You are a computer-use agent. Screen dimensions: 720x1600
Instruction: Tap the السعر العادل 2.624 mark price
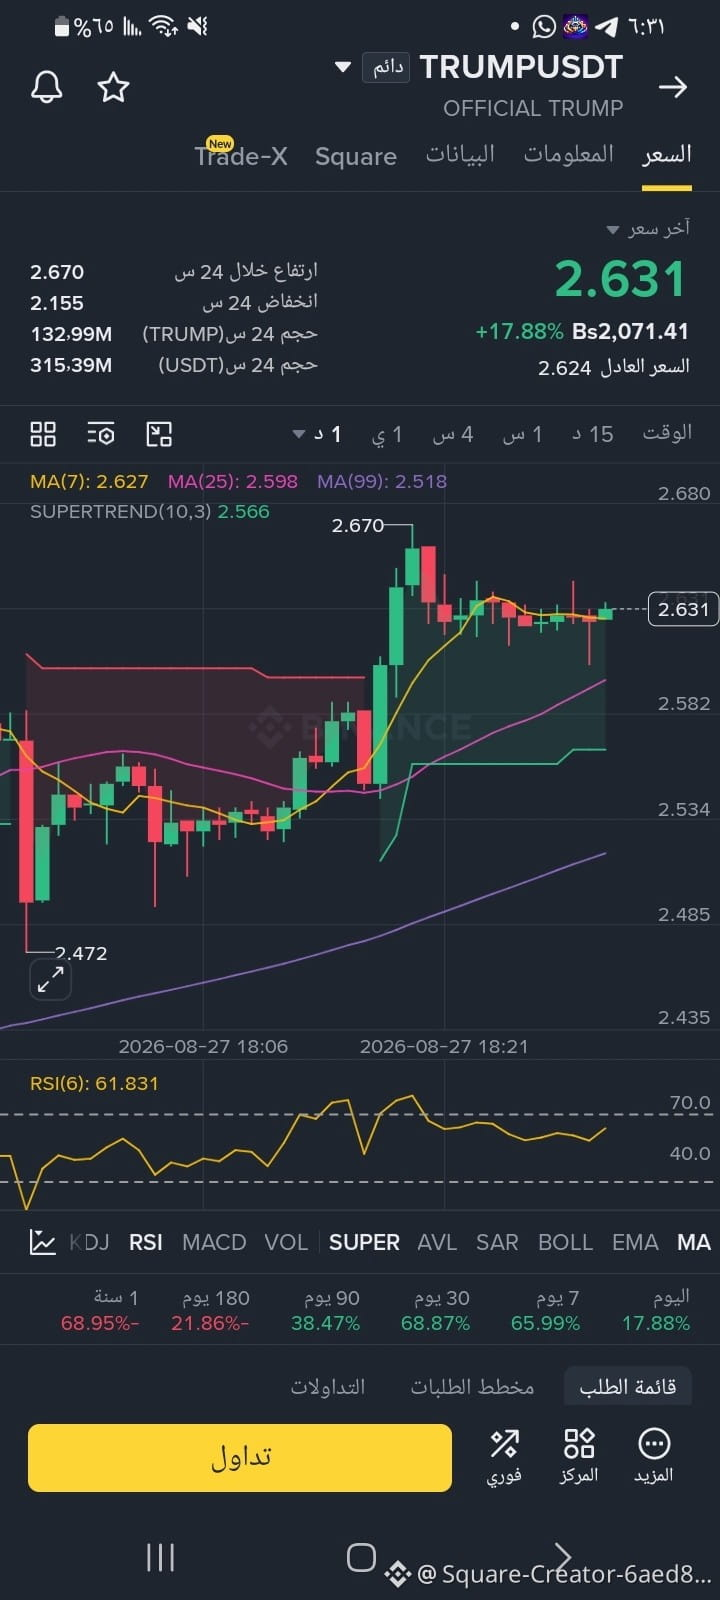pos(614,367)
